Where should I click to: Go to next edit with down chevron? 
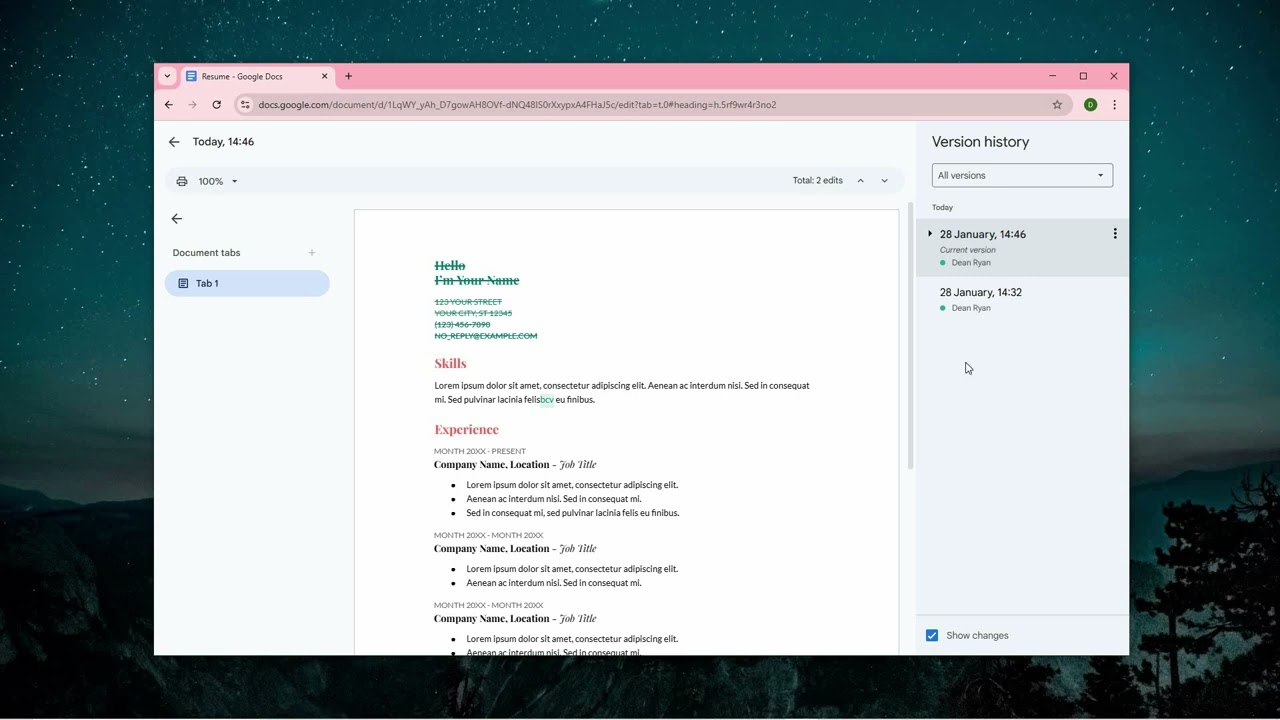[884, 181]
